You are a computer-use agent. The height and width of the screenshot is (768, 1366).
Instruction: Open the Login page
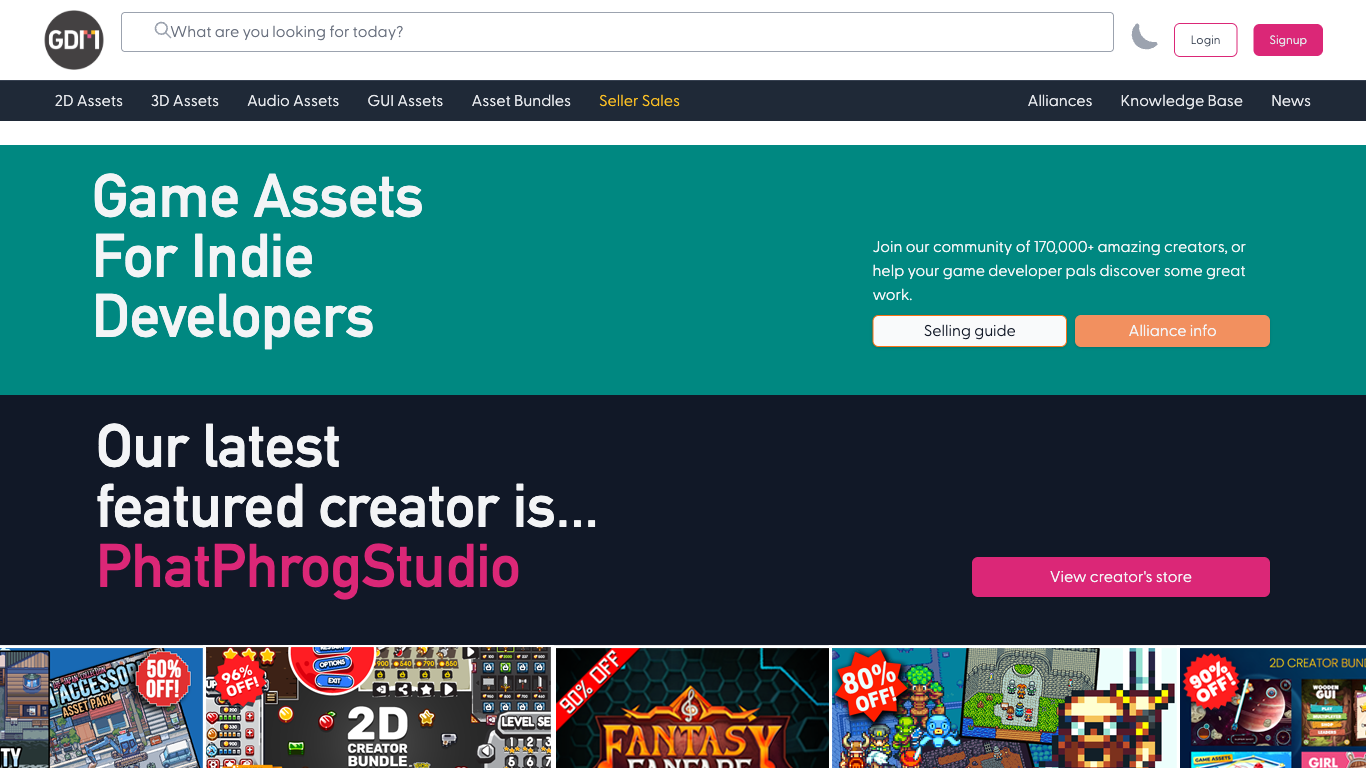coord(1205,40)
